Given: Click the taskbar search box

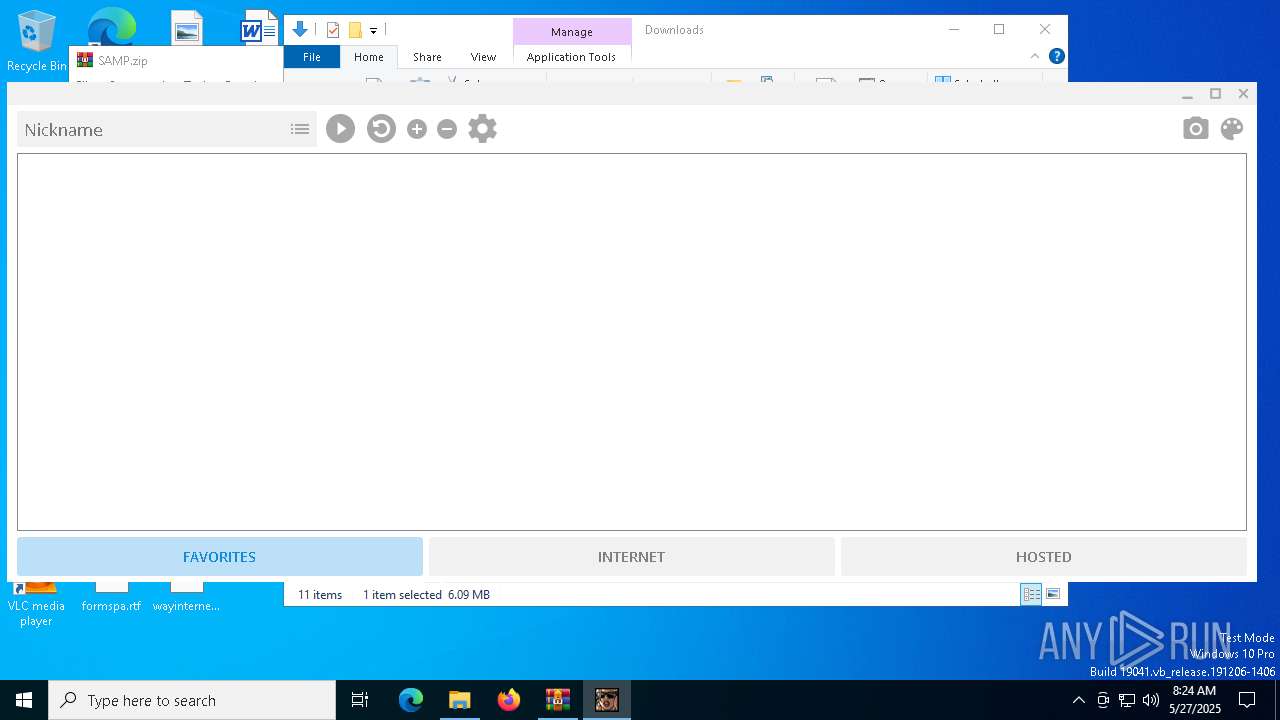Looking at the screenshot, I should point(192,700).
